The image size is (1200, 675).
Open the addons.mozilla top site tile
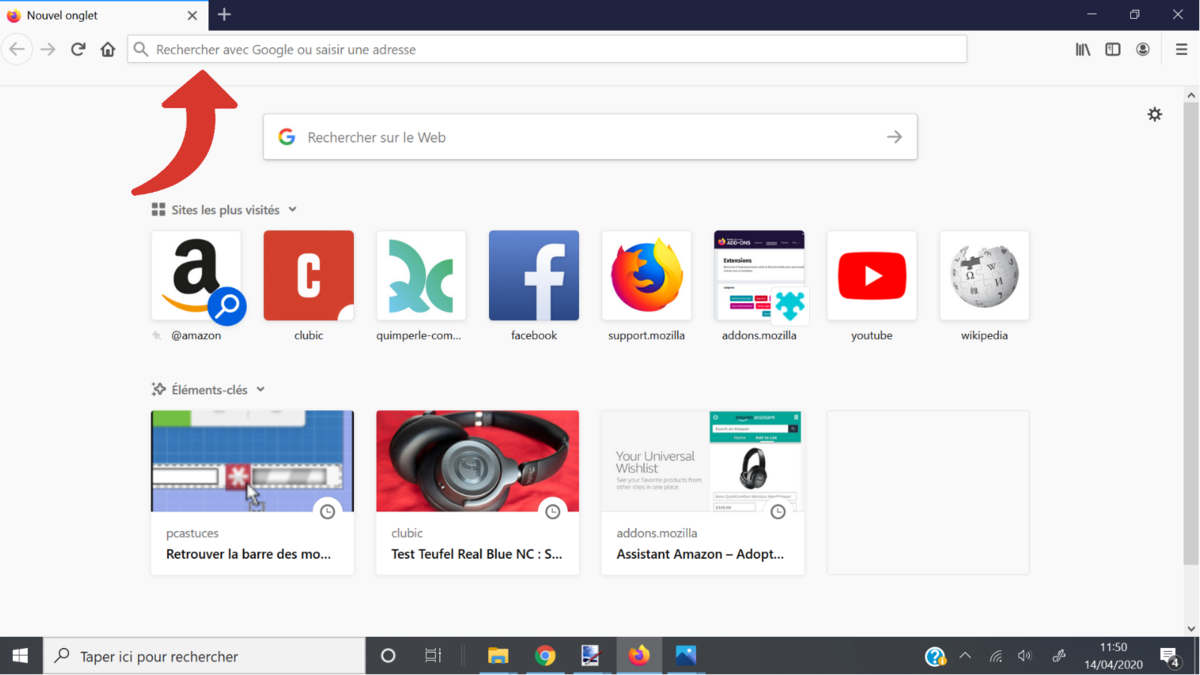(x=759, y=276)
